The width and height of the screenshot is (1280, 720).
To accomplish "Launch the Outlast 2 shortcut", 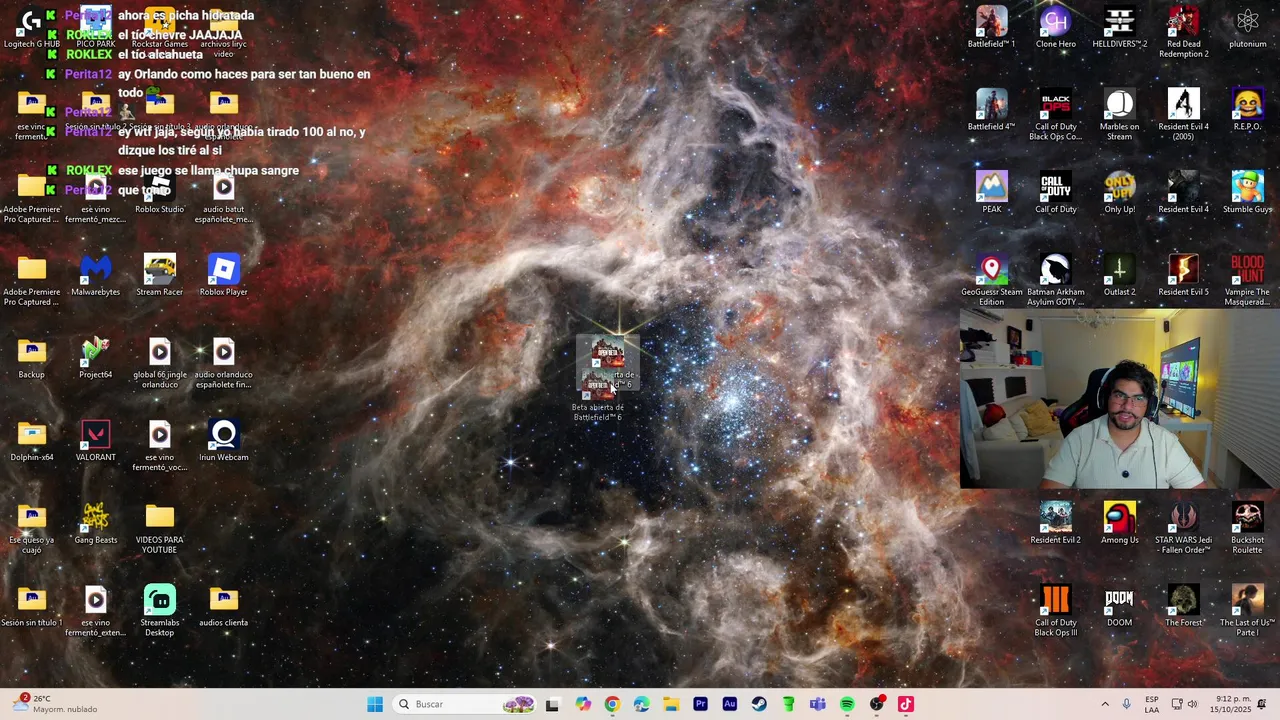I will coord(1119,276).
